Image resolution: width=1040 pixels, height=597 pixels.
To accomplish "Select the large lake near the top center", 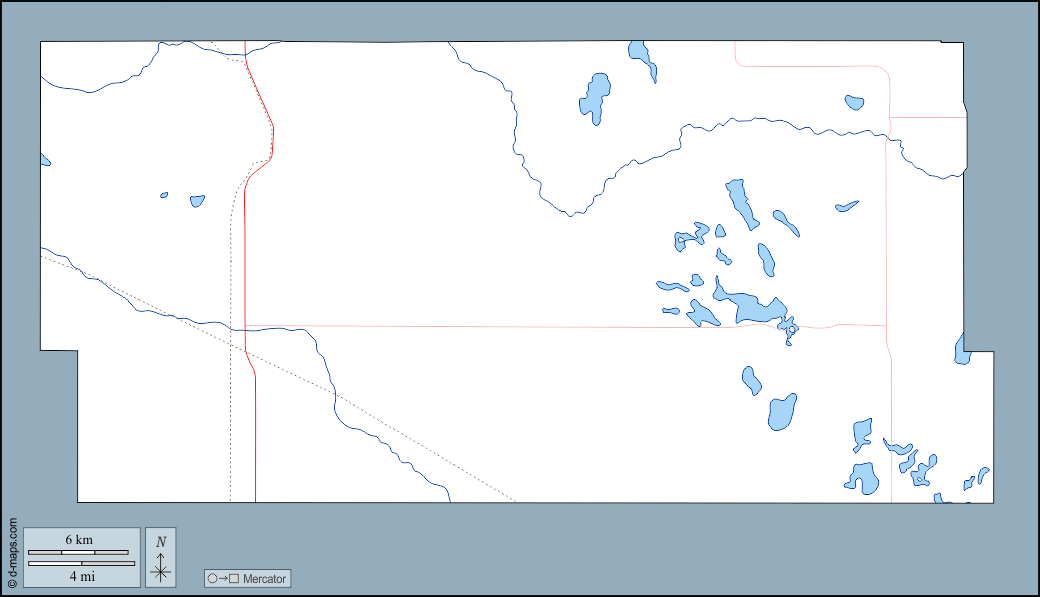I will (x=596, y=96).
